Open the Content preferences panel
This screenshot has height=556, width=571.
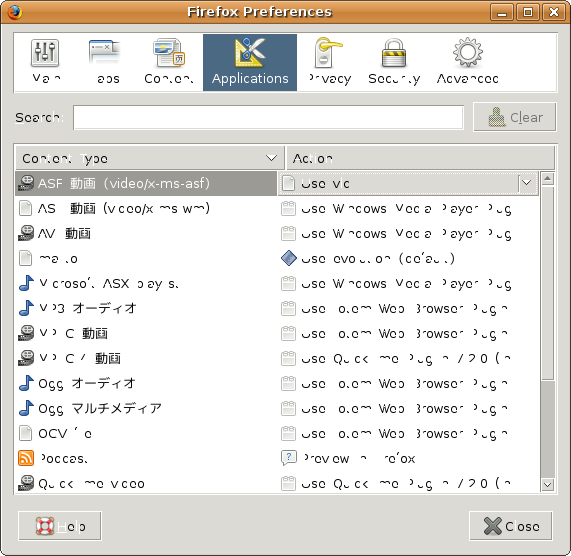point(169,62)
